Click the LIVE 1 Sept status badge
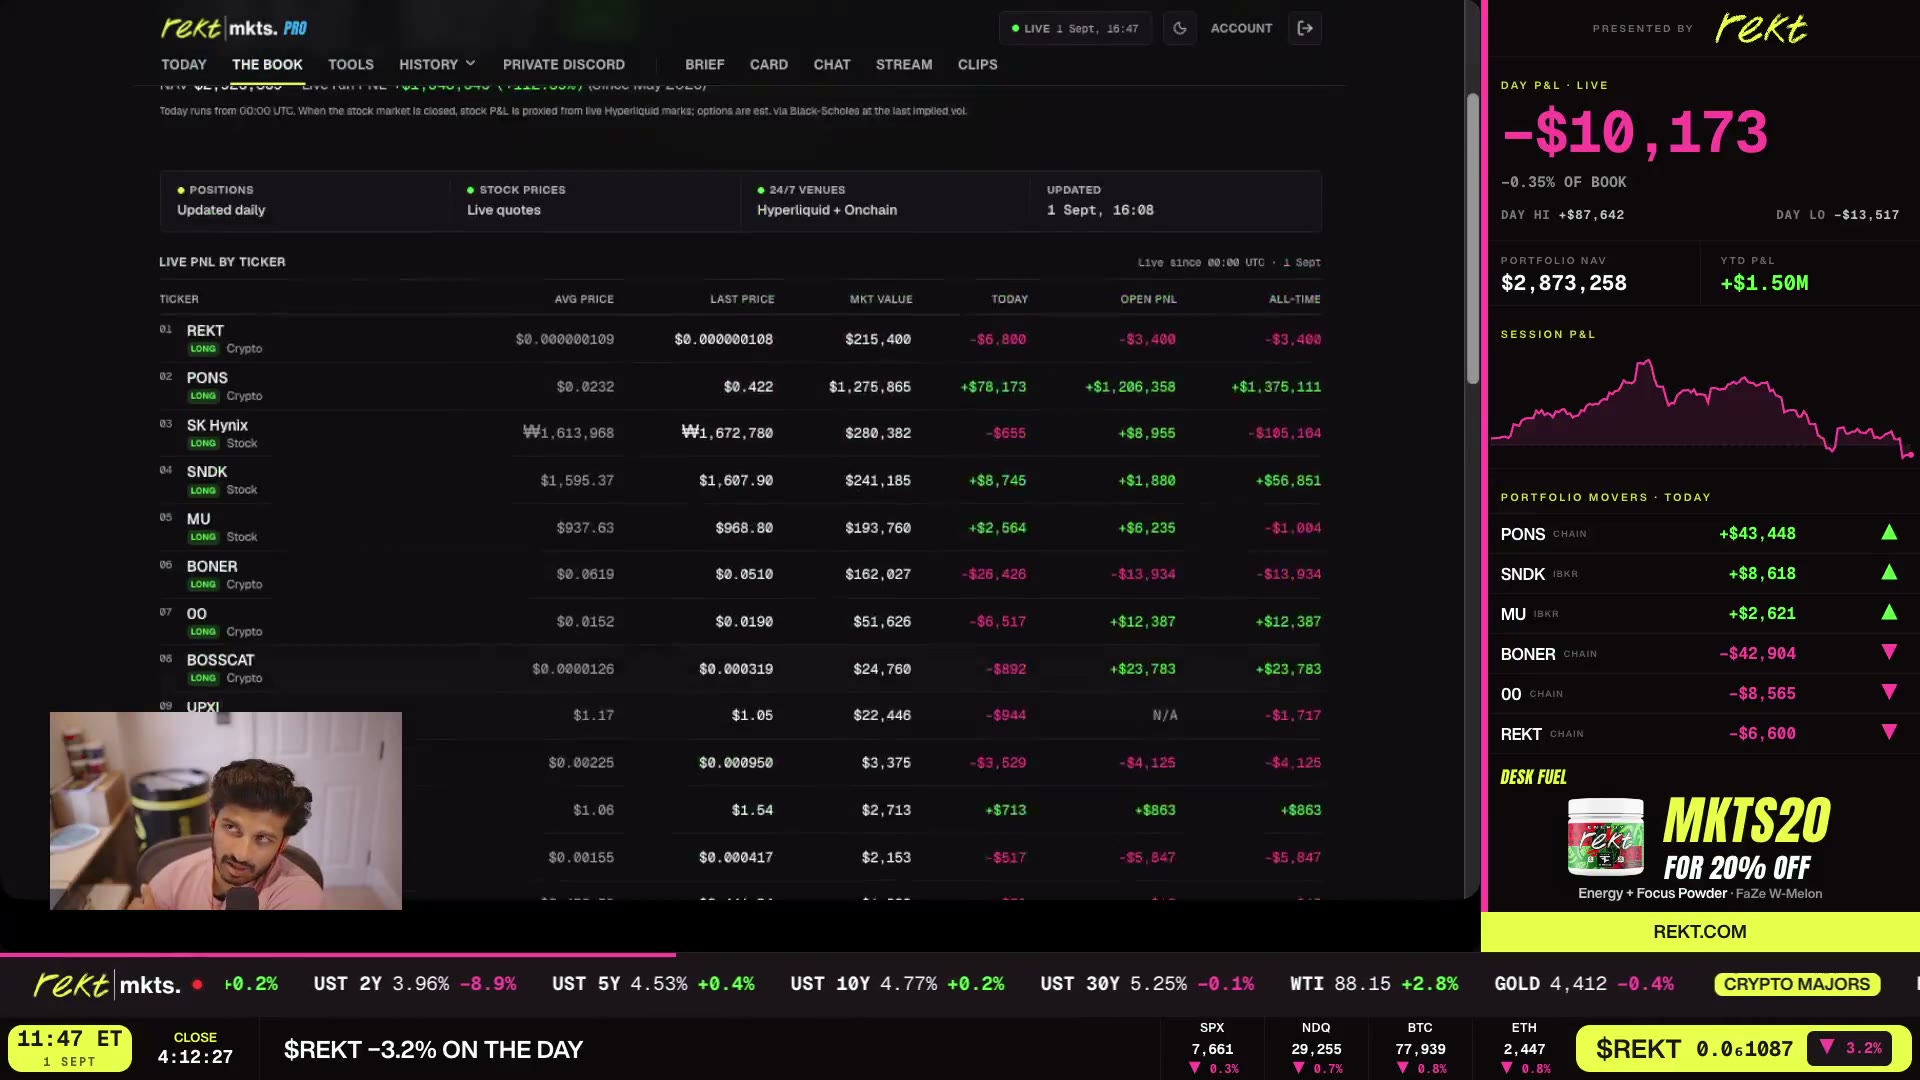 (x=1075, y=28)
